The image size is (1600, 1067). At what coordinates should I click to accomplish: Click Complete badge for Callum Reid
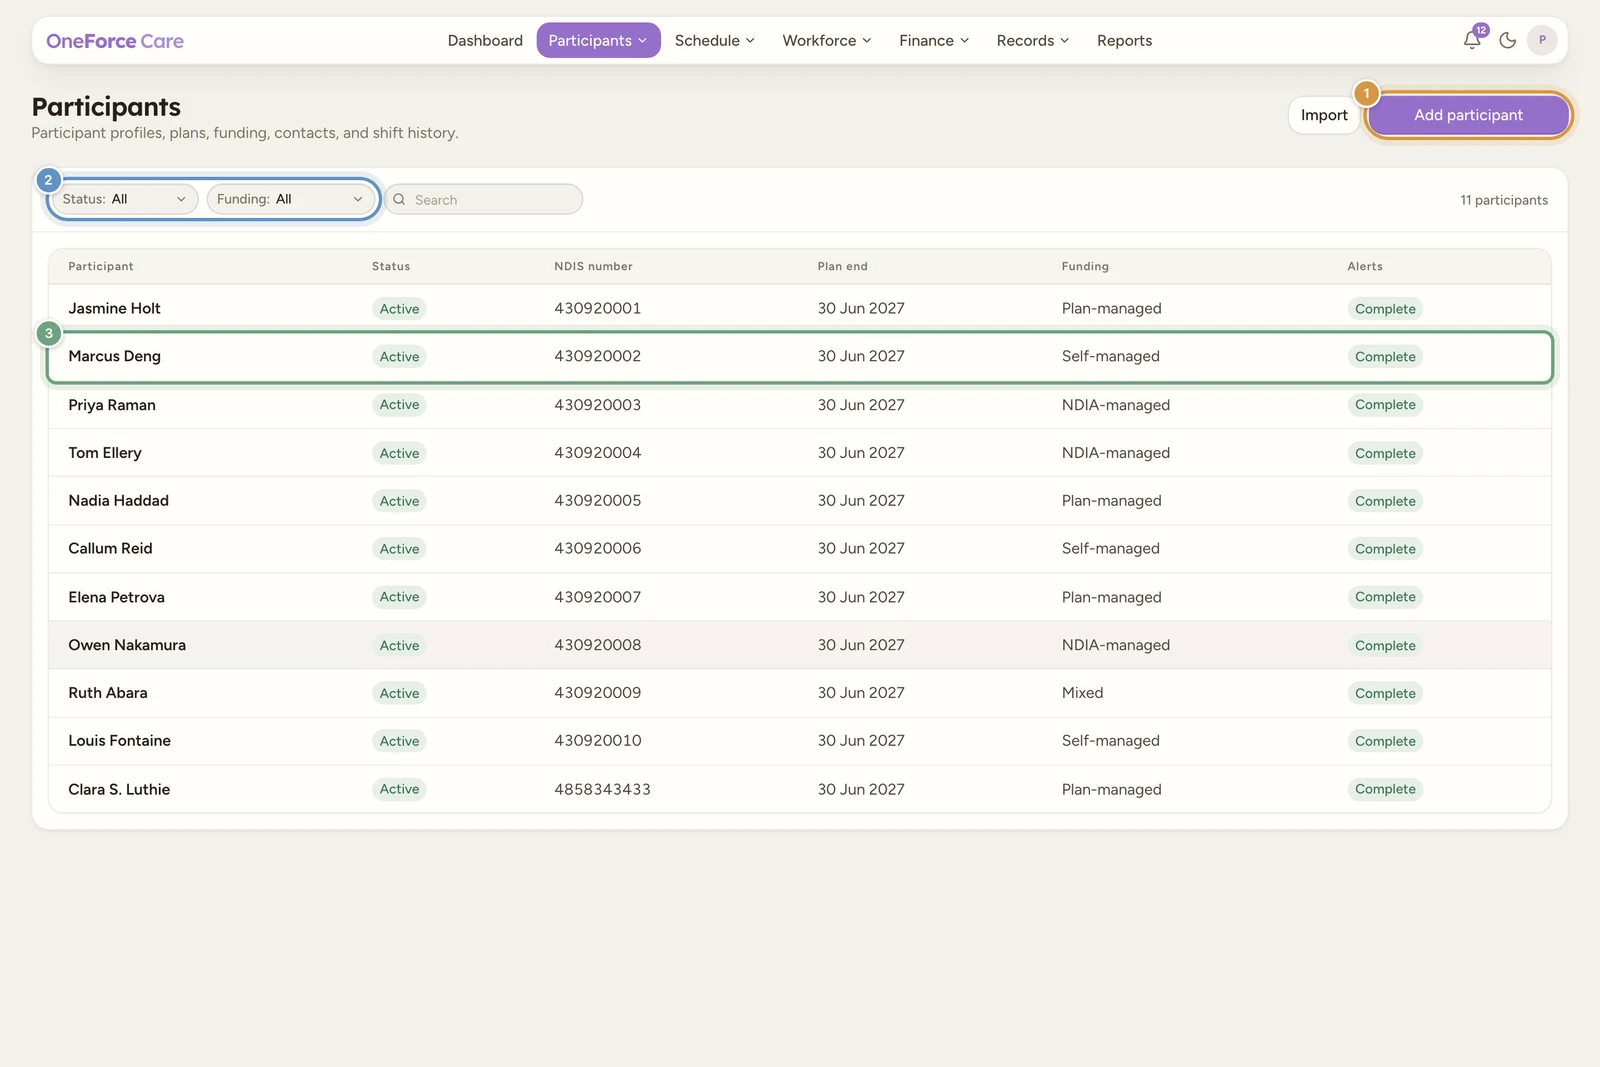tap(1385, 549)
